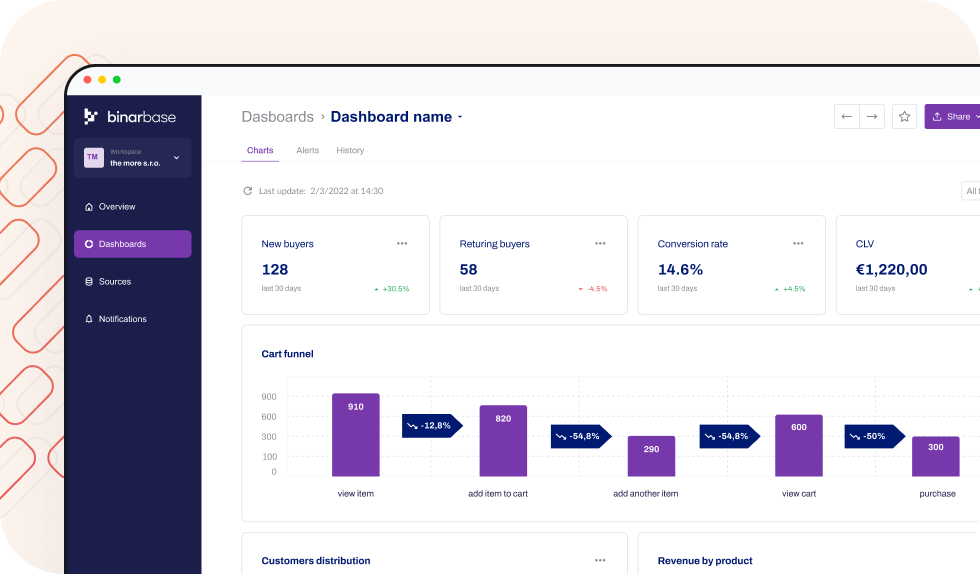This screenshot has width=980, height=574.
Task: Click the Dasboards breadcrumb link
Action: (x=278, y=117)
